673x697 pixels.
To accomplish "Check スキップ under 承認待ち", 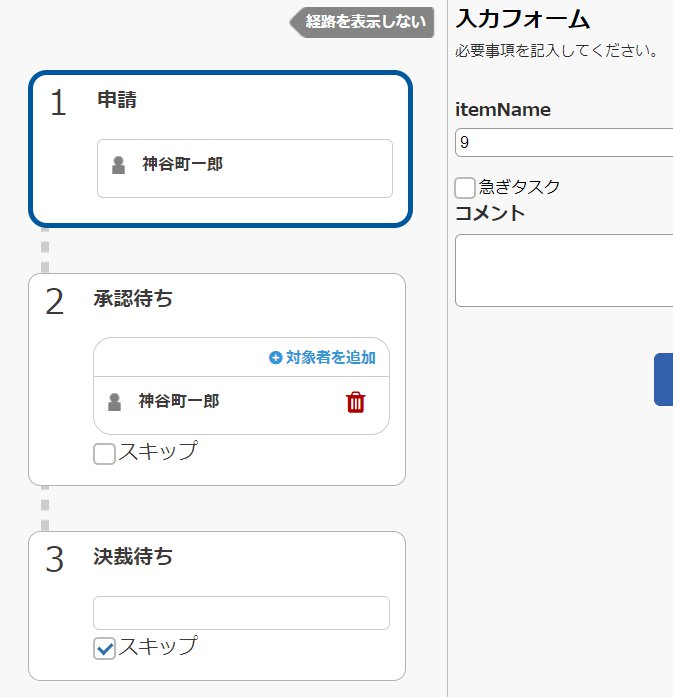I will click(x=104, y=454).
